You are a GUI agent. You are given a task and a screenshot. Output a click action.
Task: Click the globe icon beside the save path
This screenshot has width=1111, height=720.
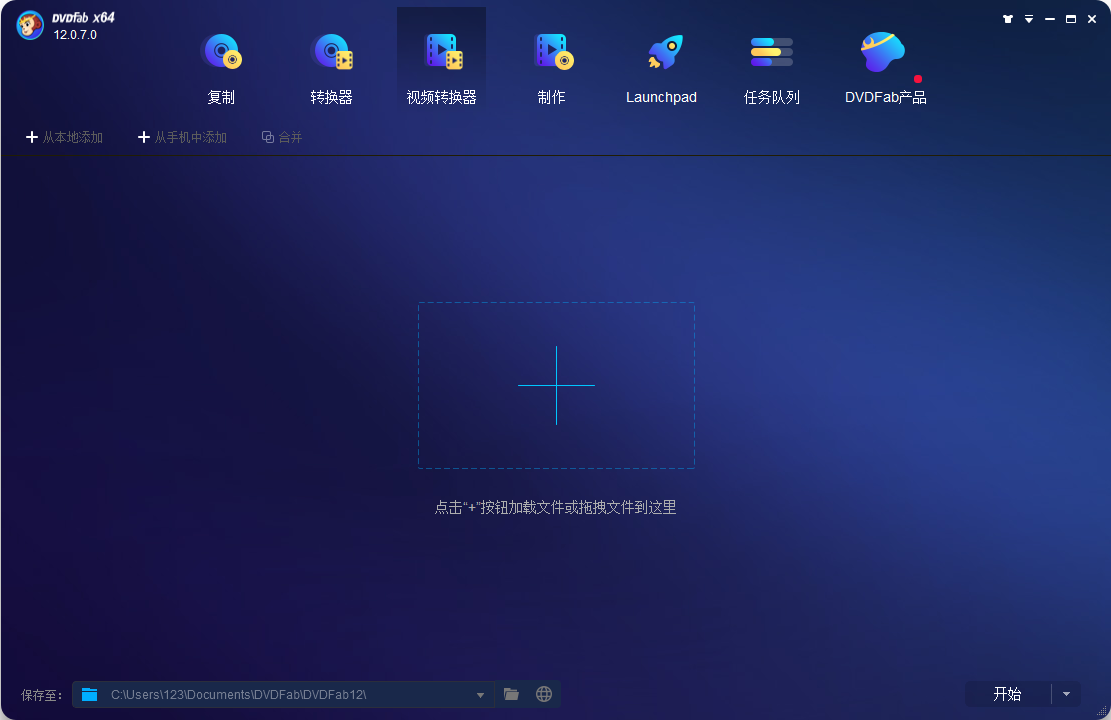tap(544, 694)
